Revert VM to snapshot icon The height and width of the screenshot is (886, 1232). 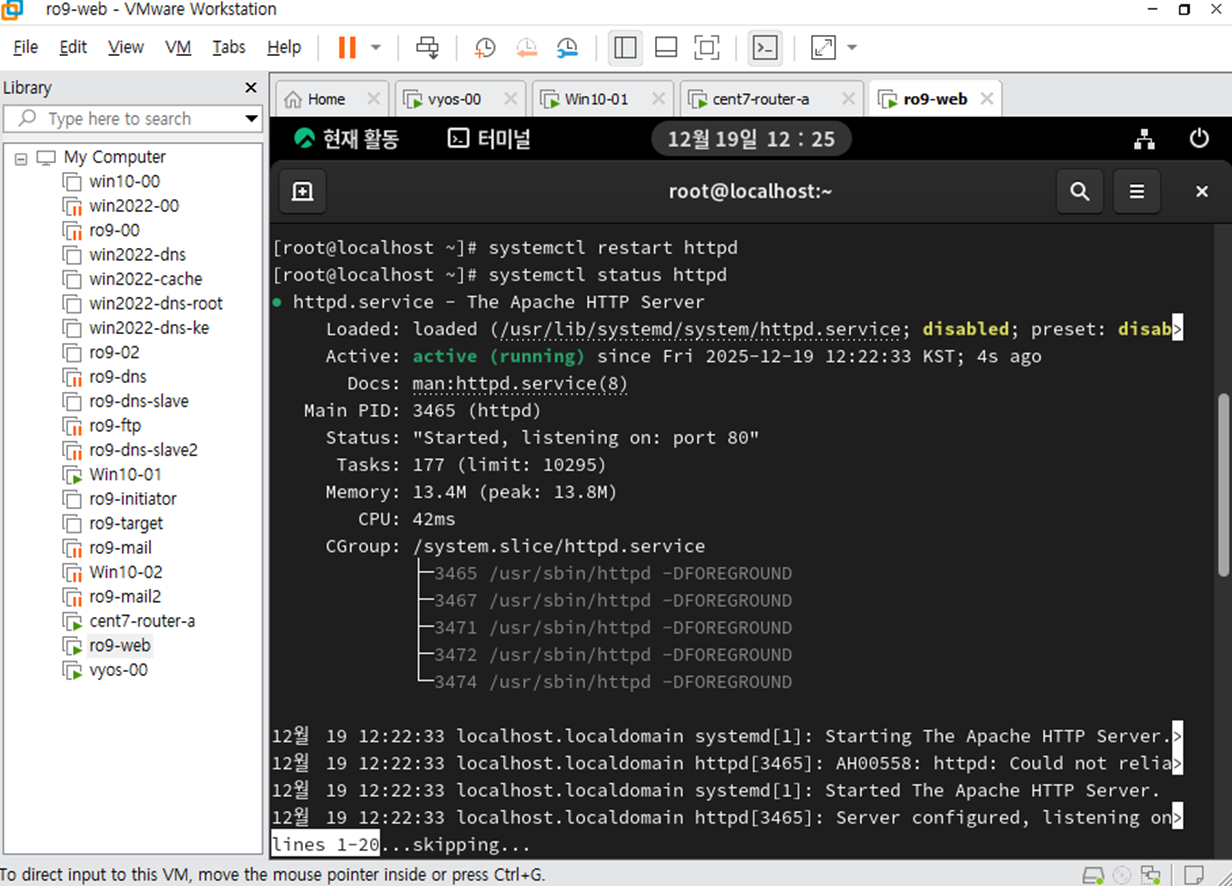coord(526,47)
